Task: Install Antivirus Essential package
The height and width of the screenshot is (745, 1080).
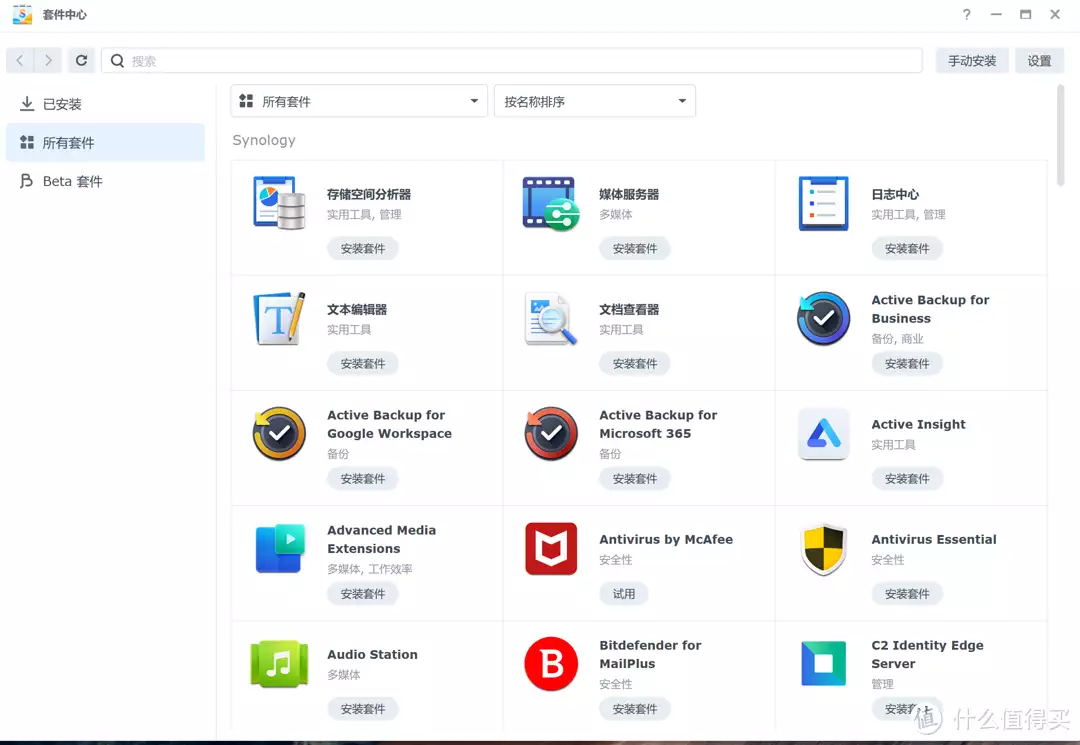Action: tap(906, 594)
